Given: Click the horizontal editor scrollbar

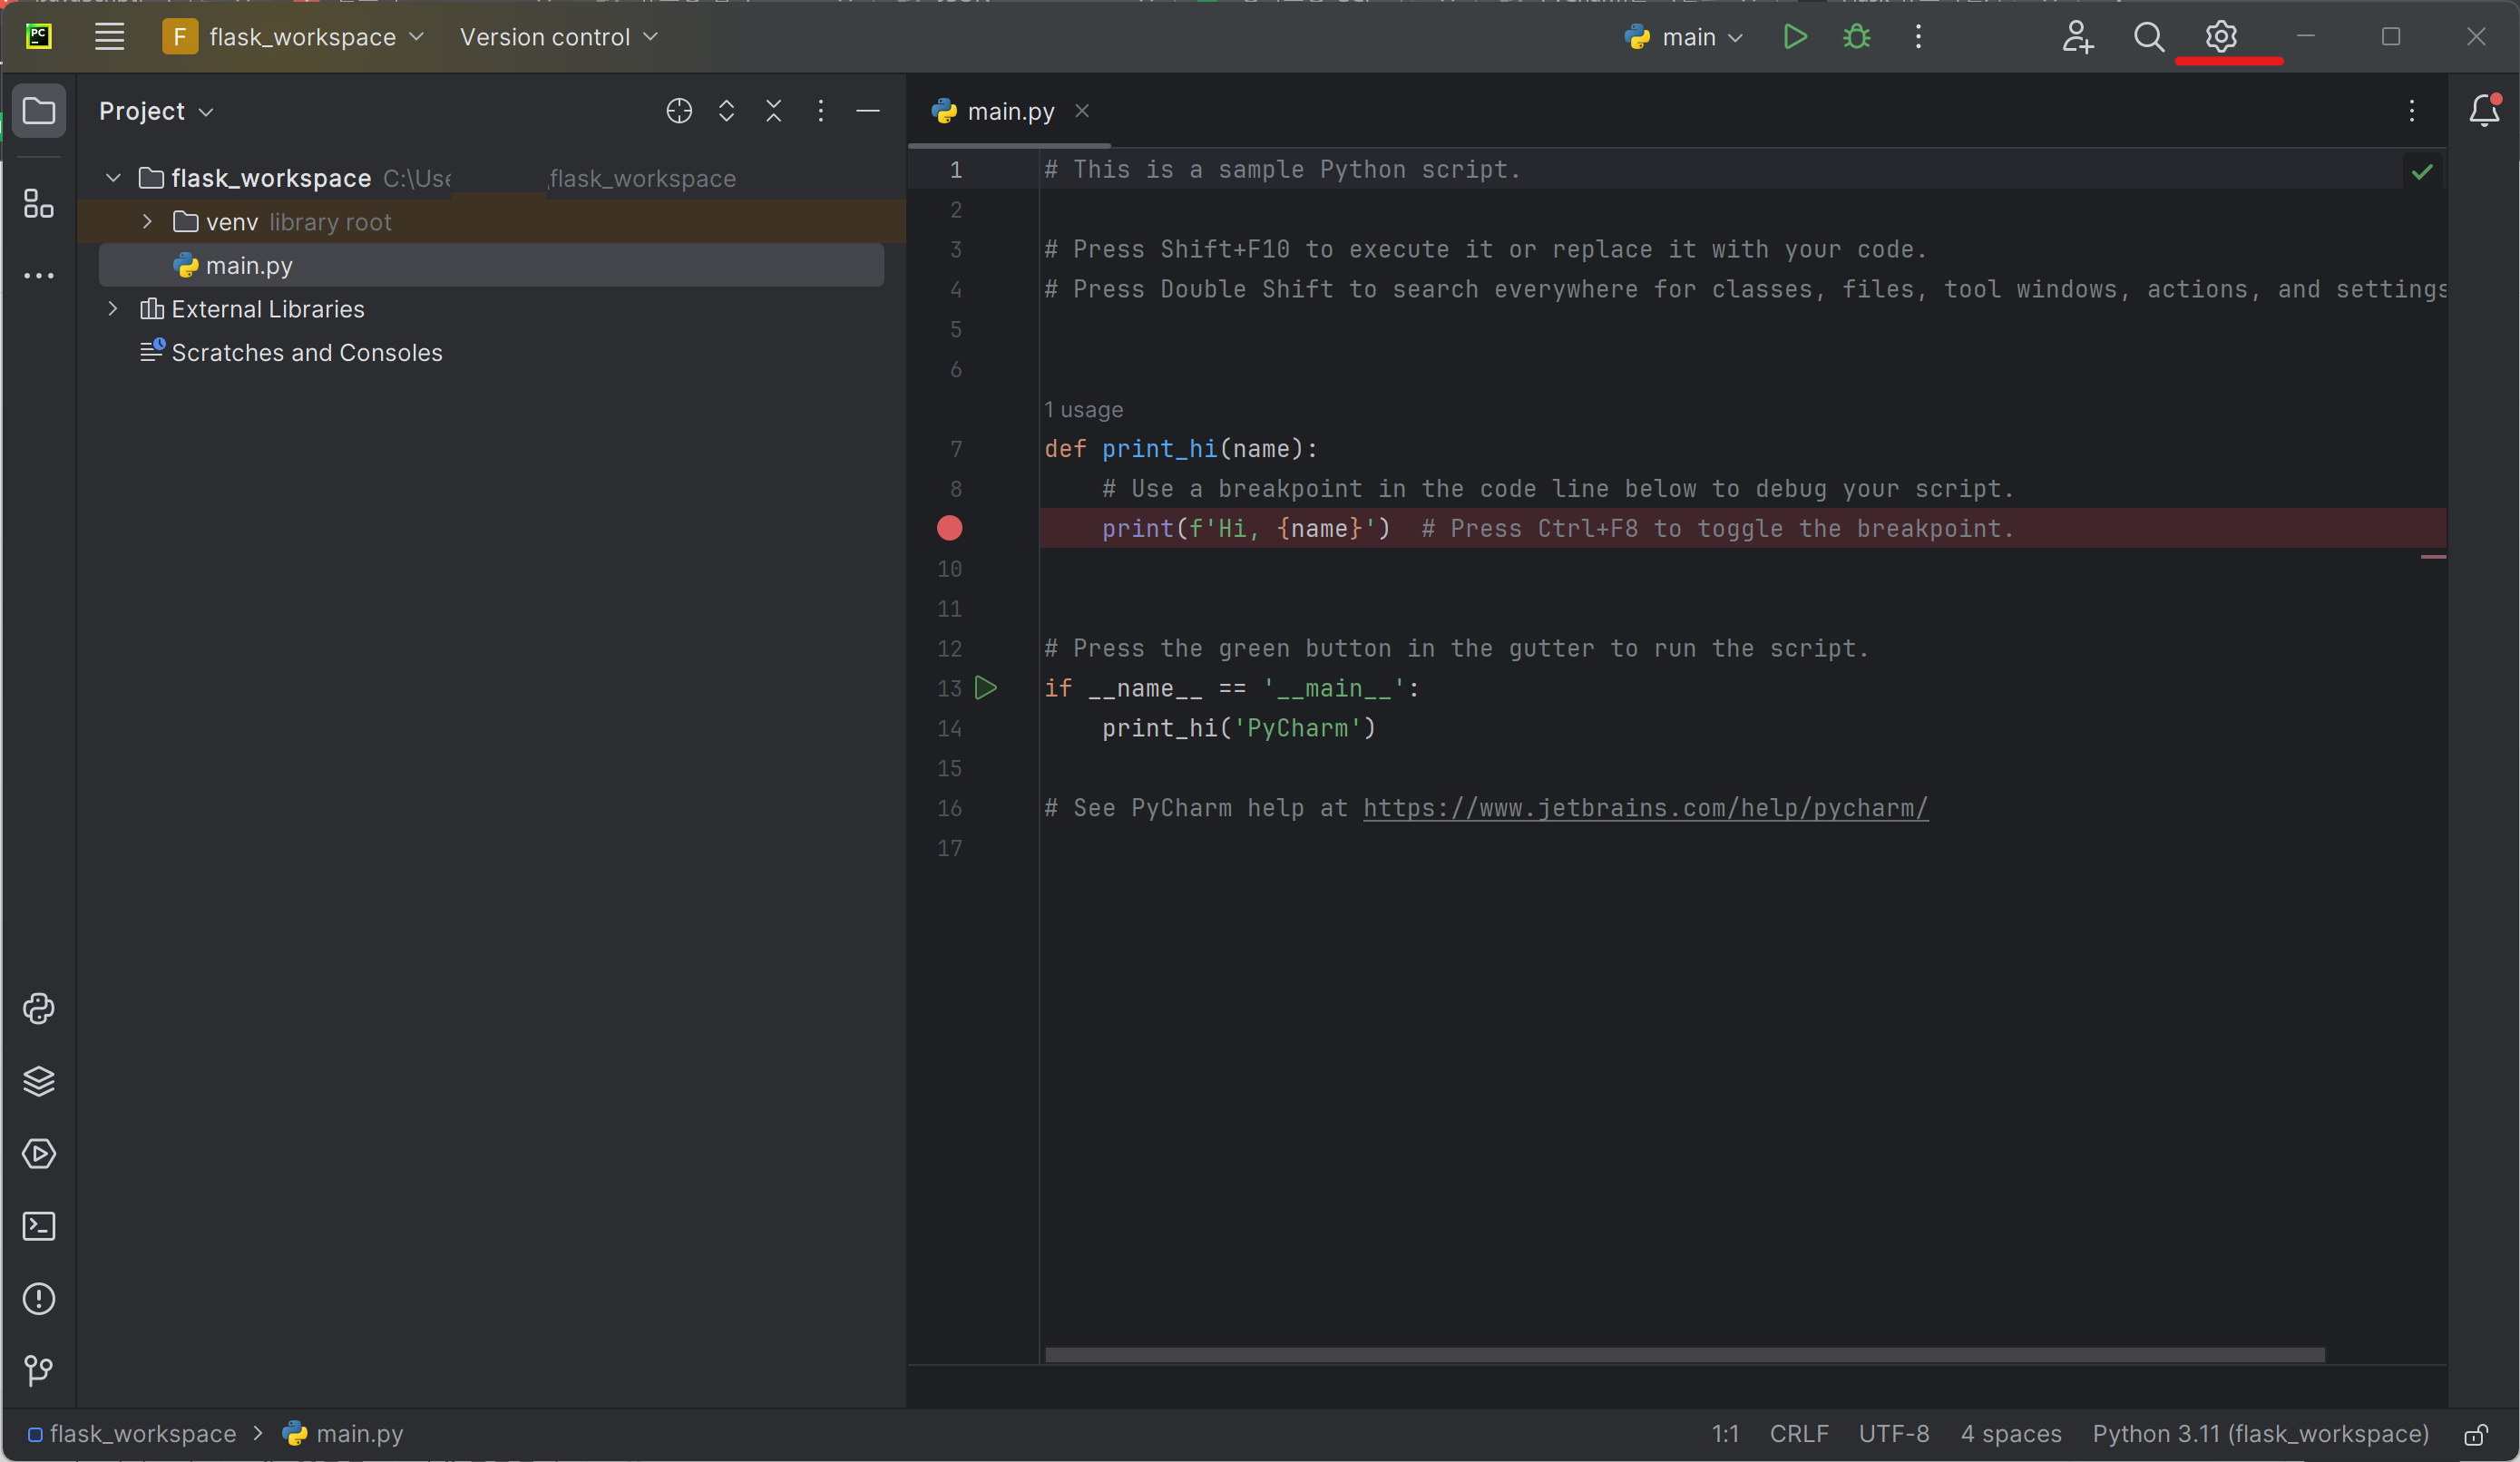Looking at the screenshot, I should click(1684, 1355).
